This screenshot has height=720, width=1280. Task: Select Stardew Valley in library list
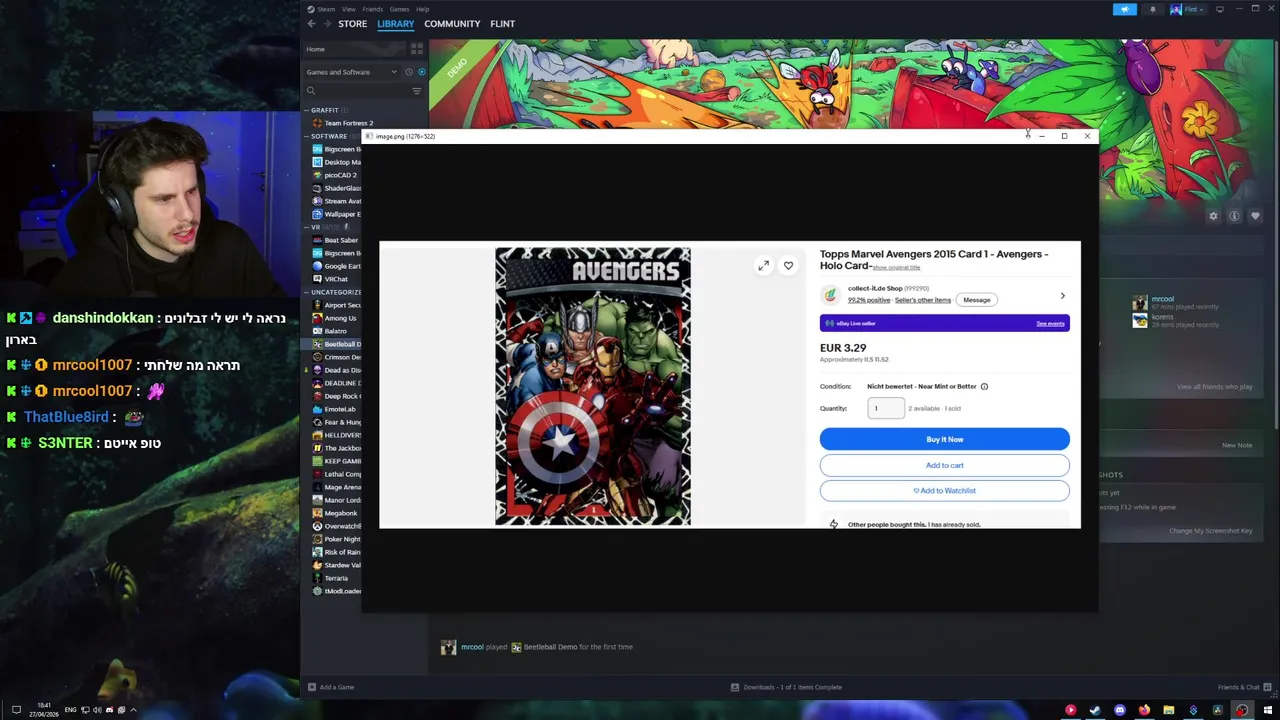pos(336,565)
